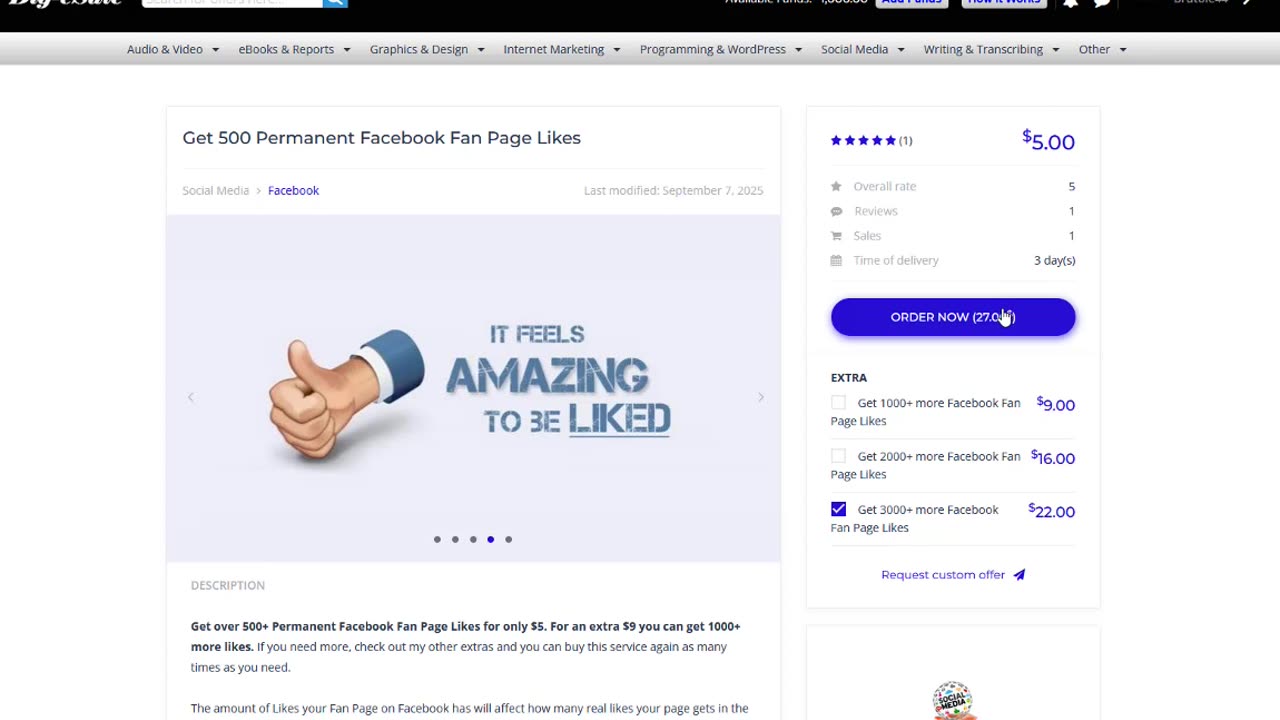Click the search magnifier icon
This screenshot has height=720, width=1280.
click(335, 3)
